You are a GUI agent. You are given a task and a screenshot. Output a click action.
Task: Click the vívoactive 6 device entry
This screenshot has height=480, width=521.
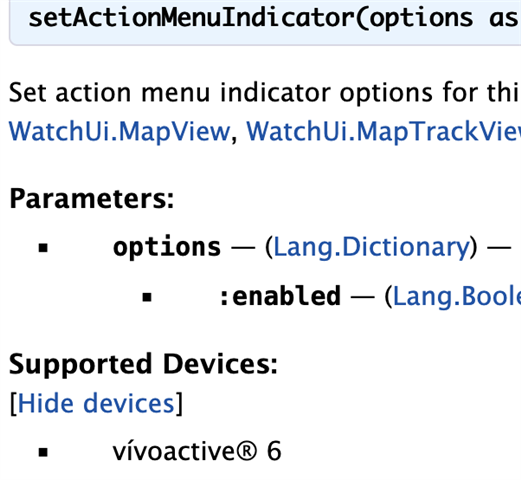coord(197,451)
